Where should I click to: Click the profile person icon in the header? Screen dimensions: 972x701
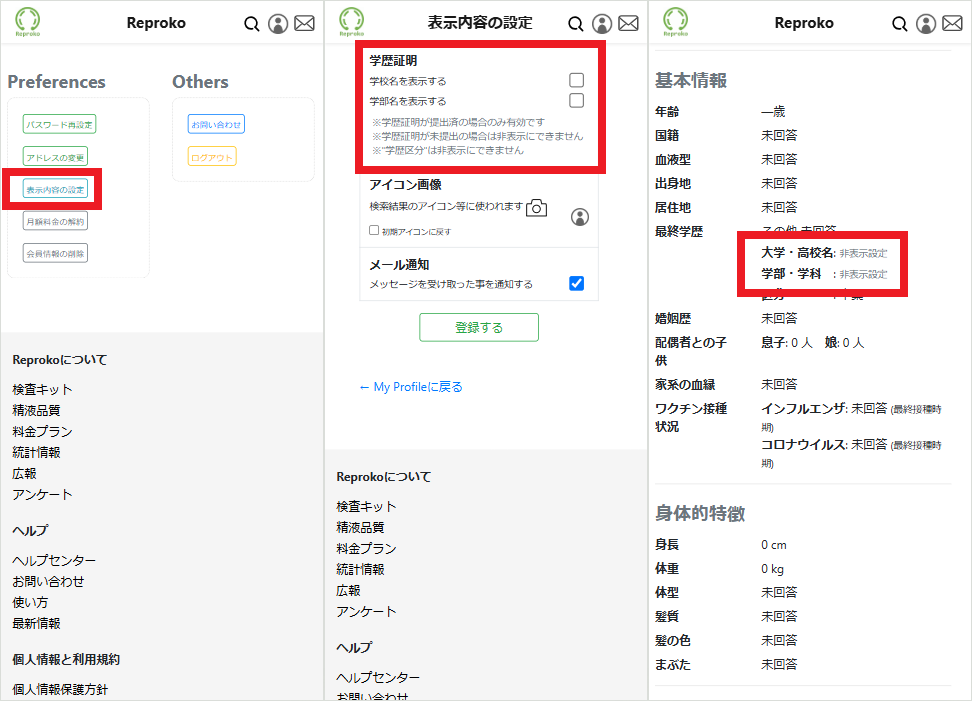278,23
